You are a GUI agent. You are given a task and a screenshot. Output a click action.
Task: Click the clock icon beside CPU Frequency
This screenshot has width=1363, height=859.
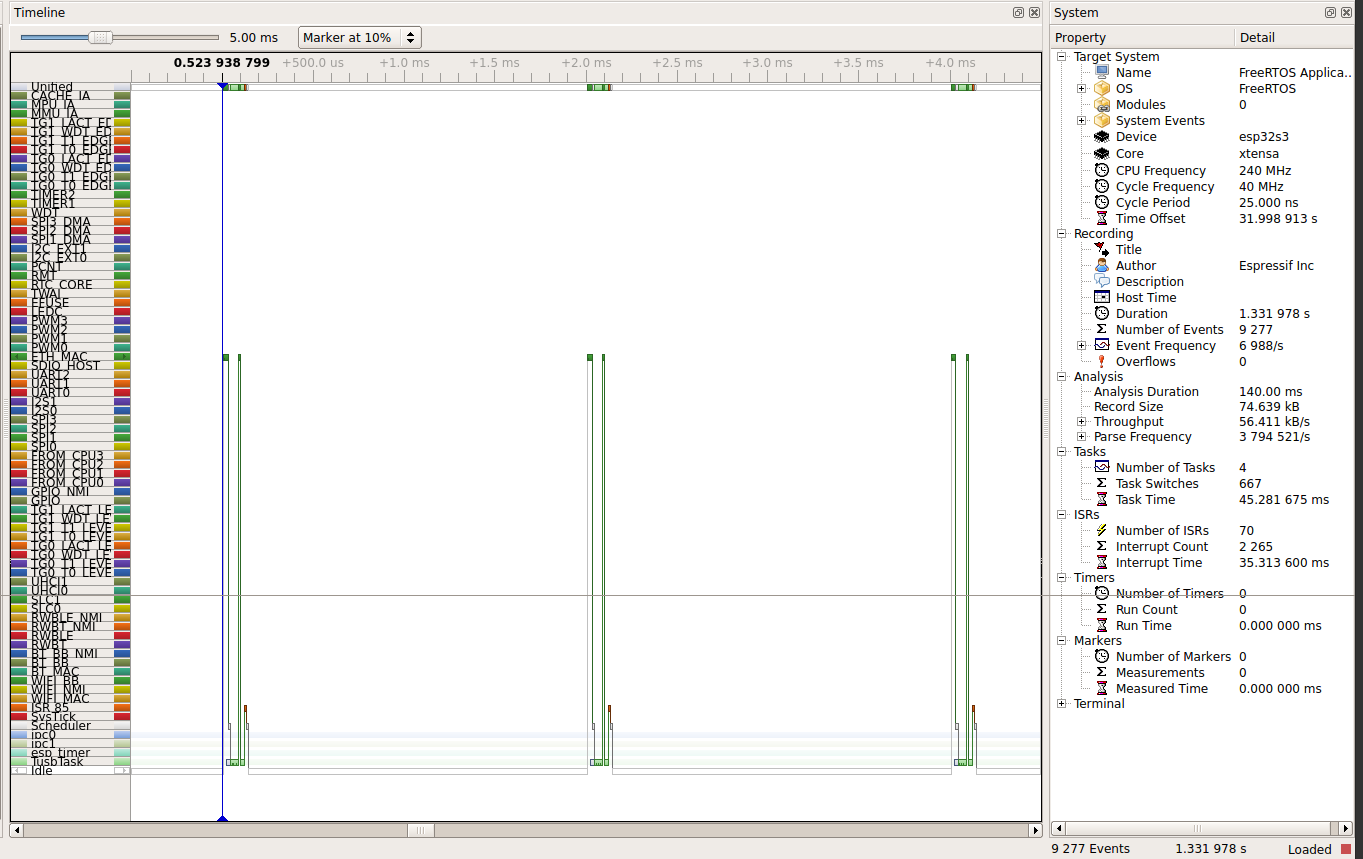tap(1101, 170)
